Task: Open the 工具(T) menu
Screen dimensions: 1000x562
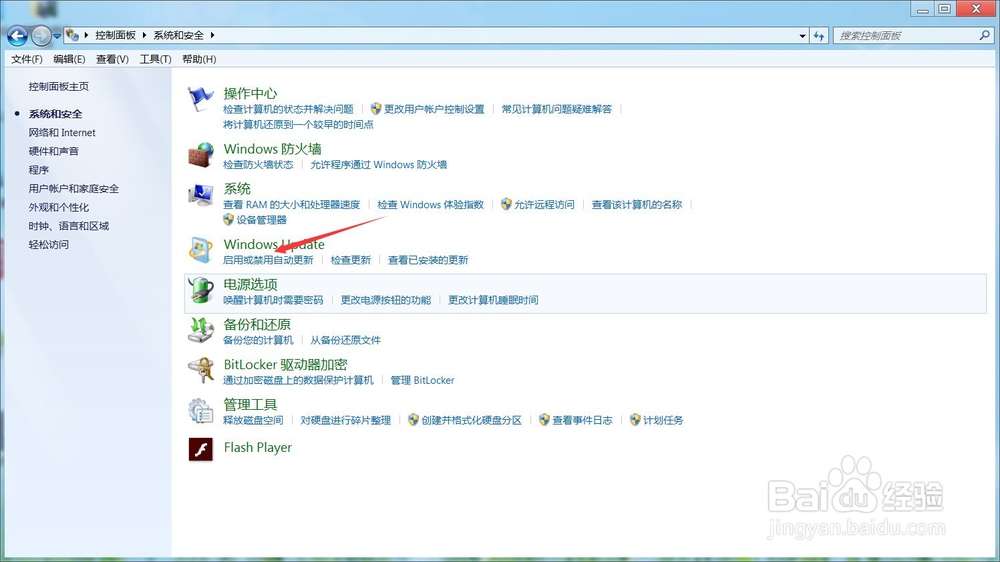Action: (x=156, y=59)
